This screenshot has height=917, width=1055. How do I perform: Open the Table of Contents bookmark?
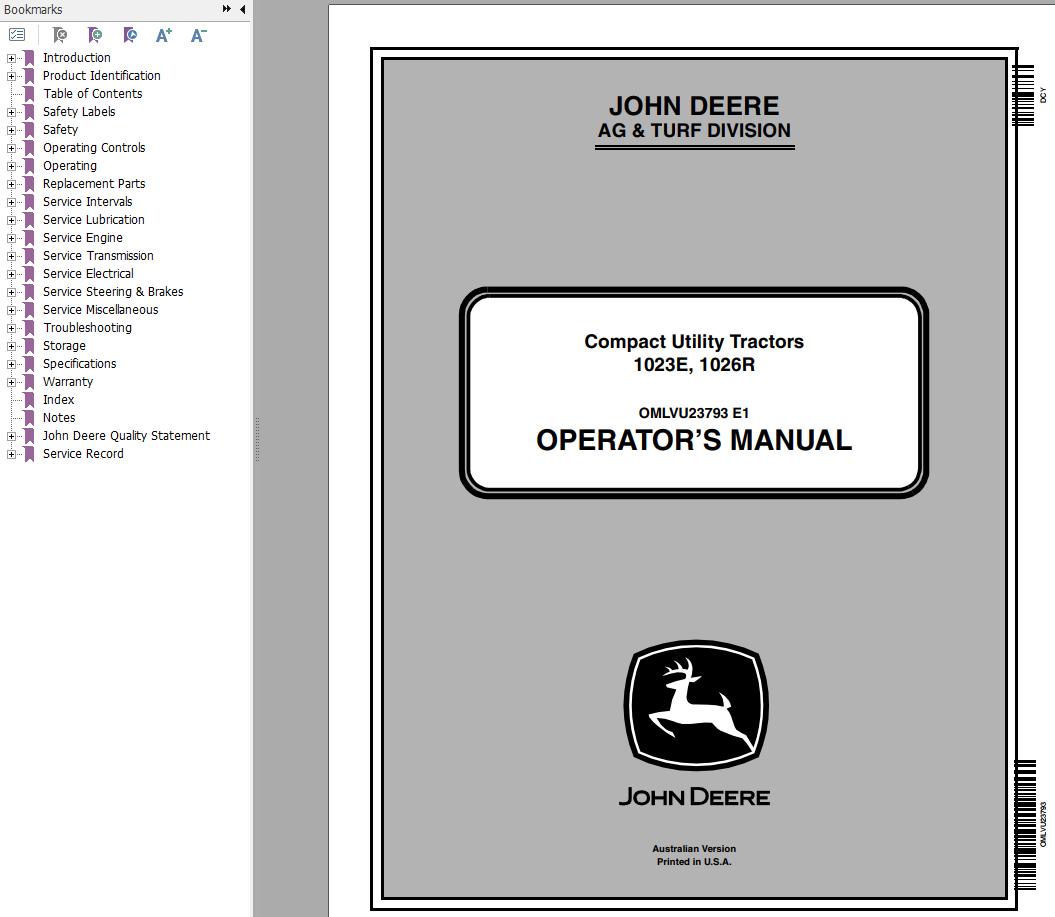coord(92,94)
